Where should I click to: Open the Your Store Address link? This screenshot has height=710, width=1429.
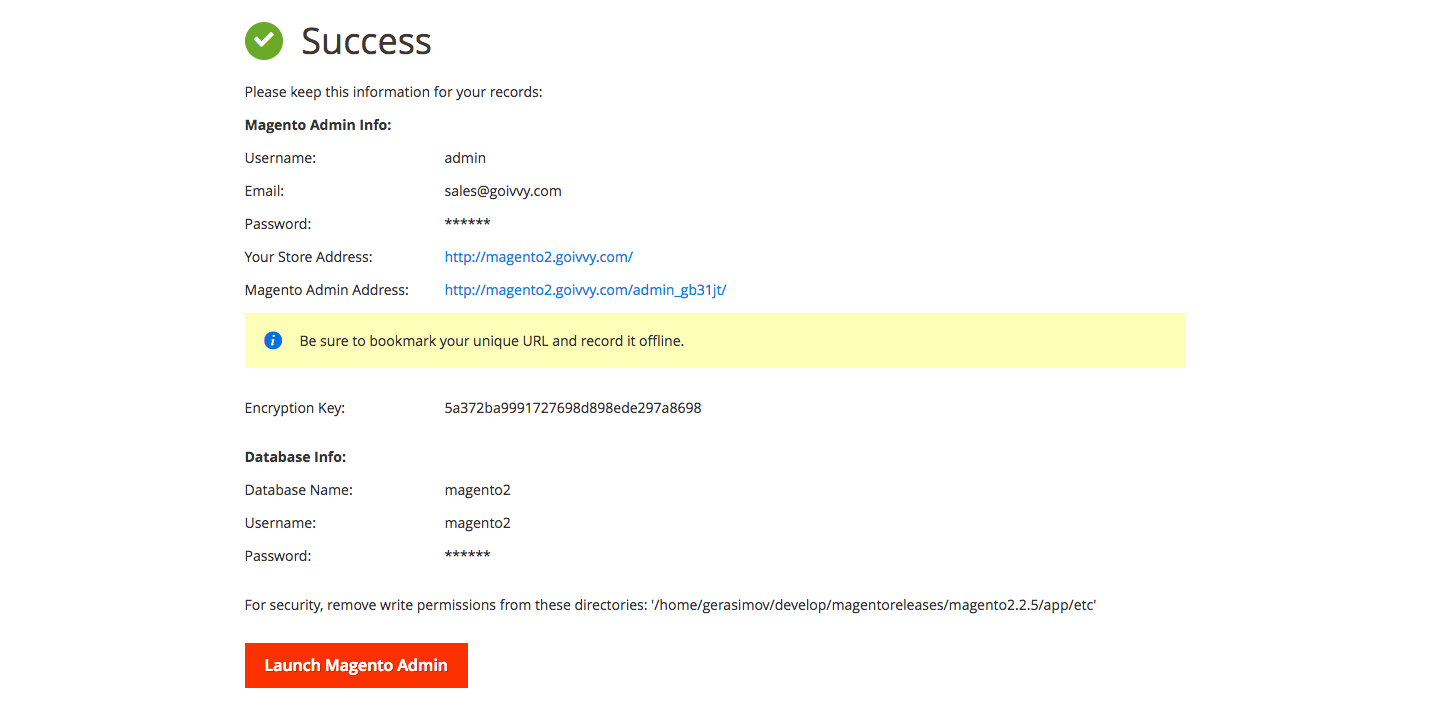538,257
